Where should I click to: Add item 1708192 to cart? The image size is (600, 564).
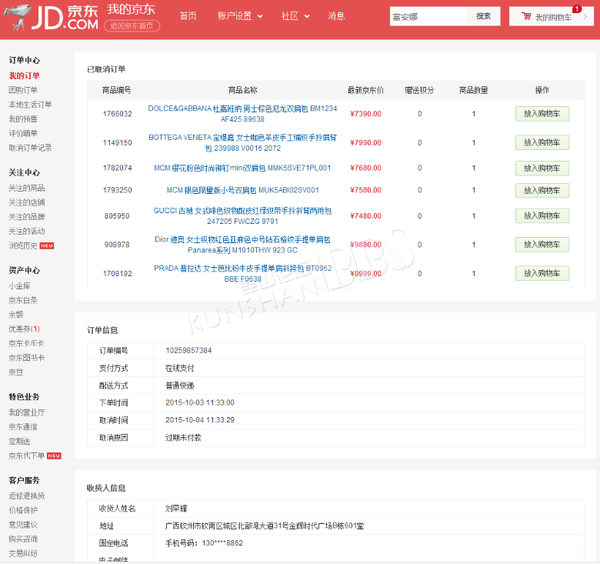tap(542, 273)
